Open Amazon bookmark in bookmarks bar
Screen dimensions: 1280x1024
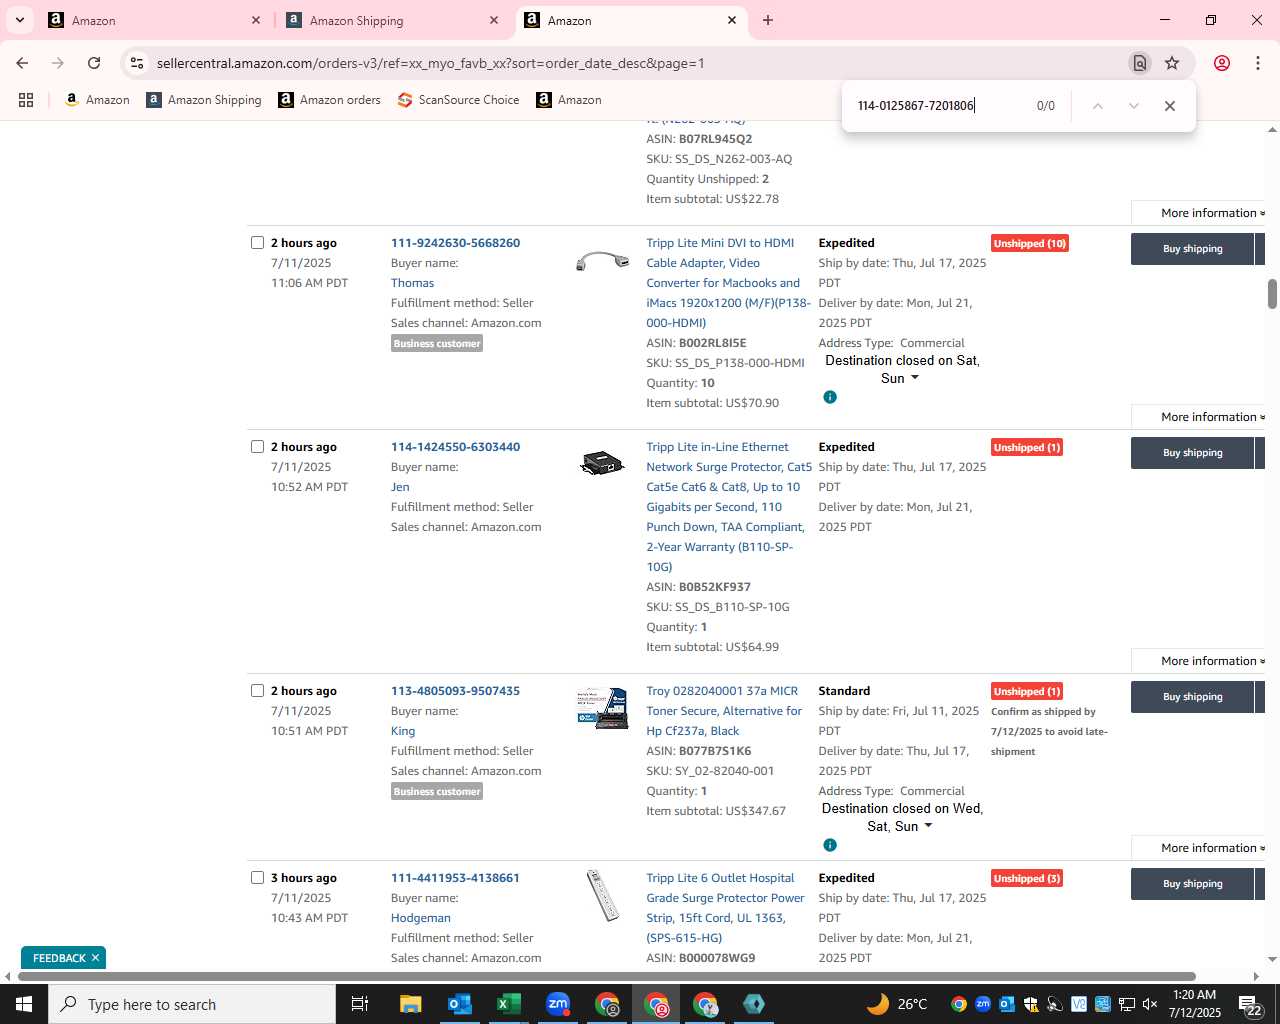tap(97, 100)
